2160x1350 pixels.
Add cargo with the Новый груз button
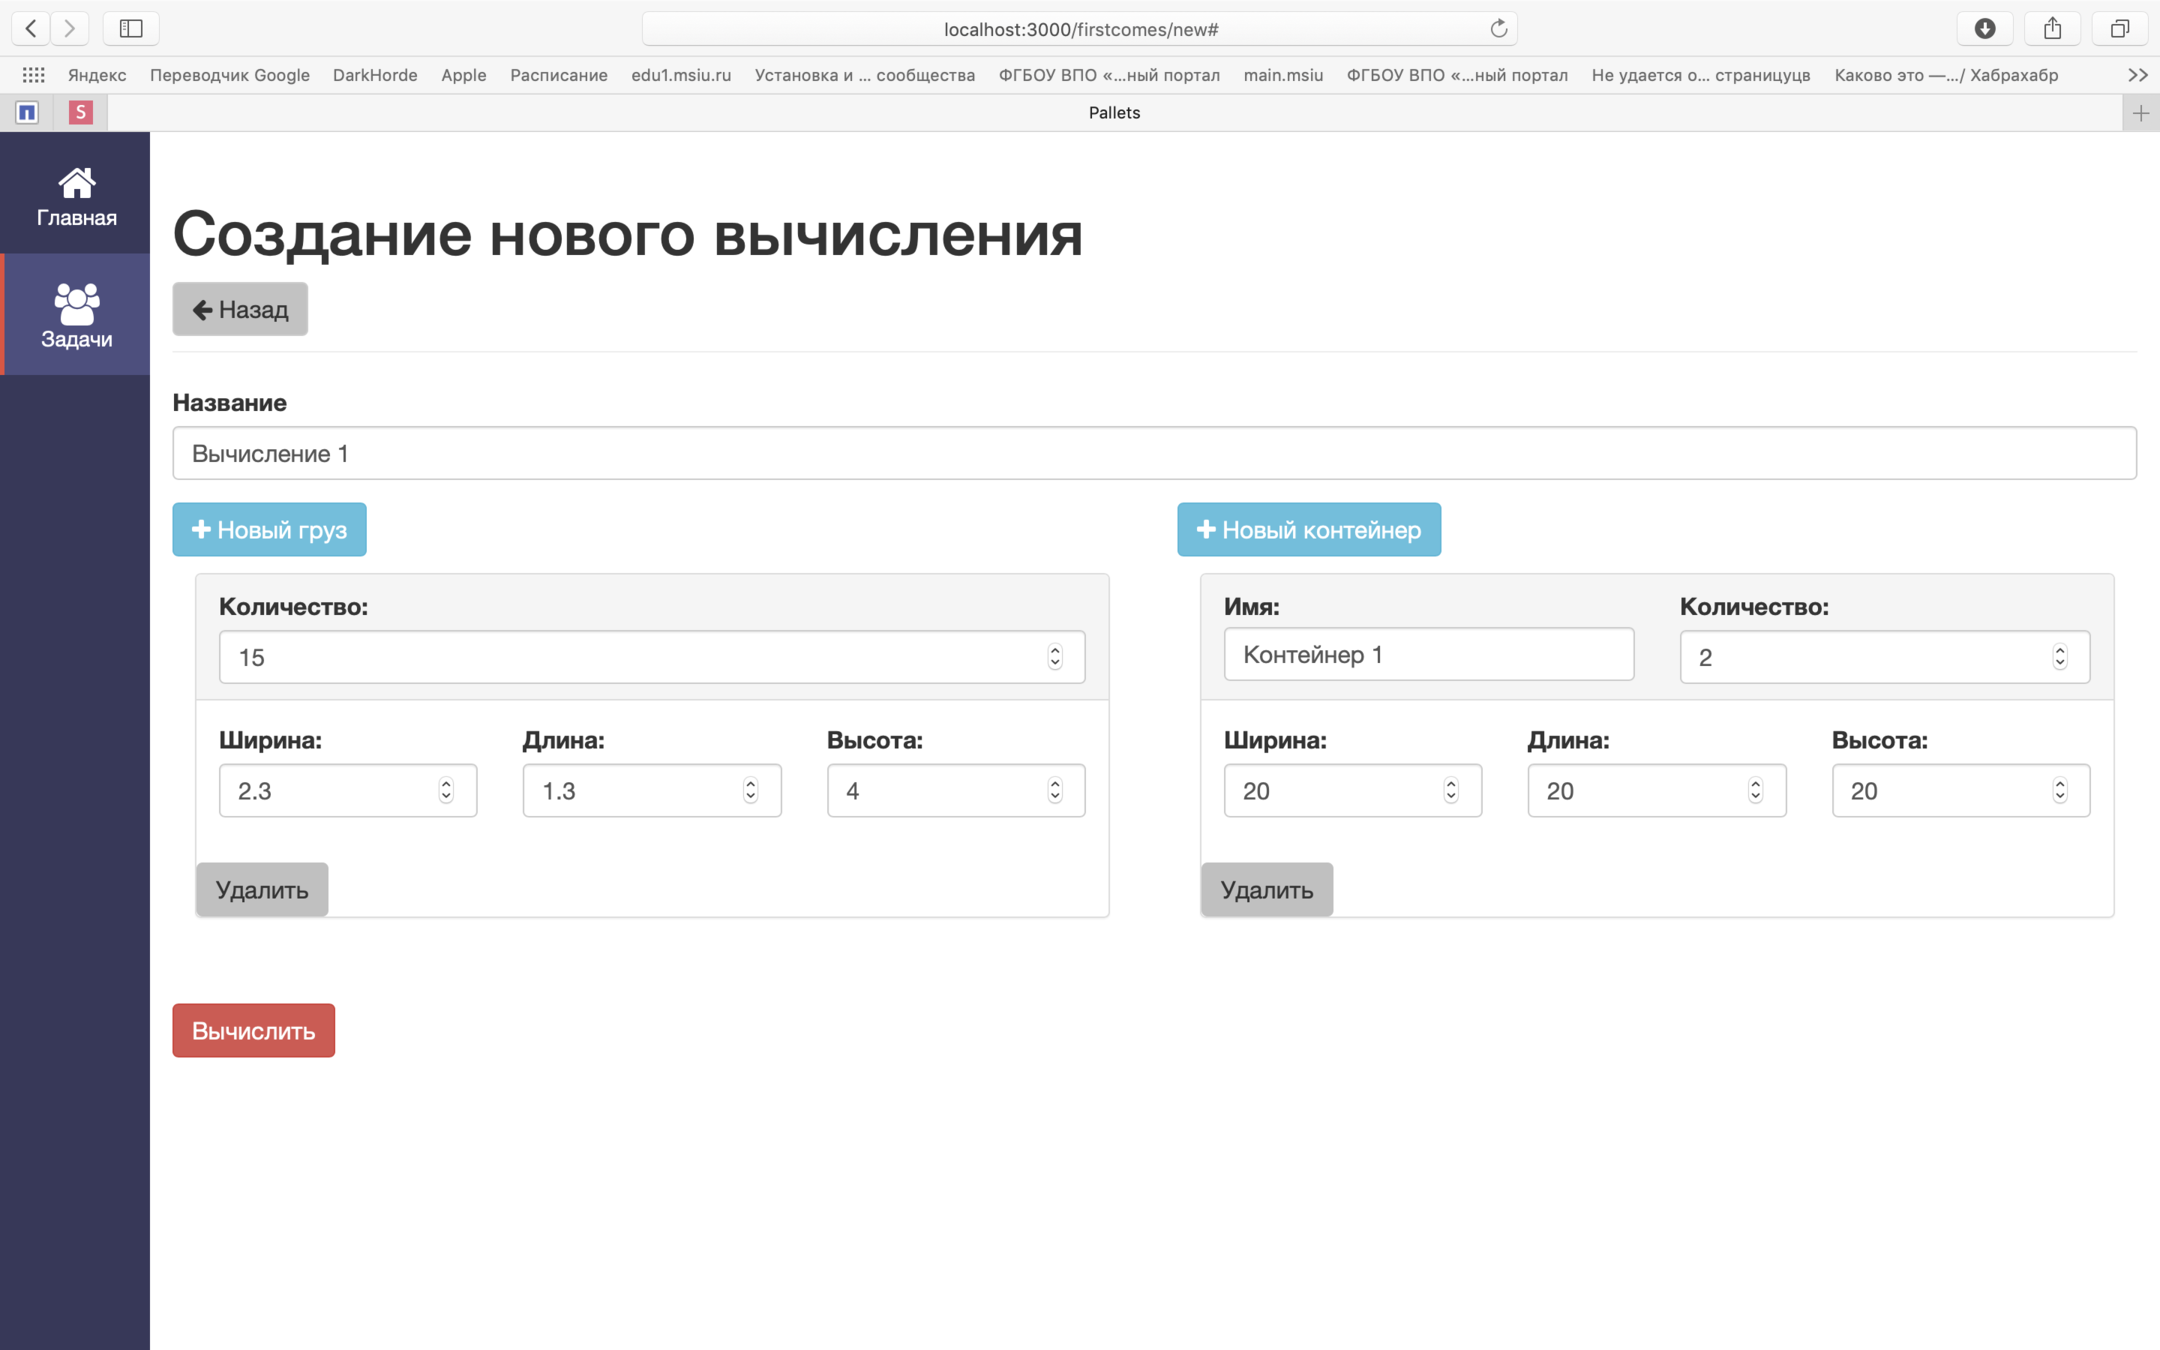(269, 530)
